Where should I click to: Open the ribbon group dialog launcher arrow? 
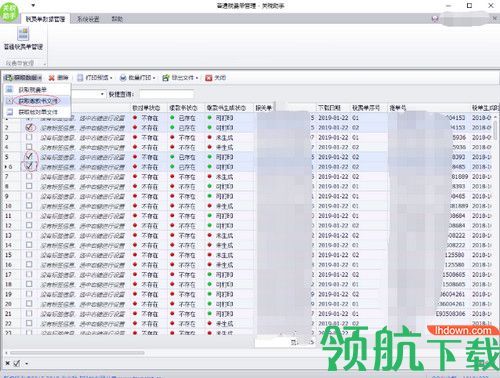(45, 63)
